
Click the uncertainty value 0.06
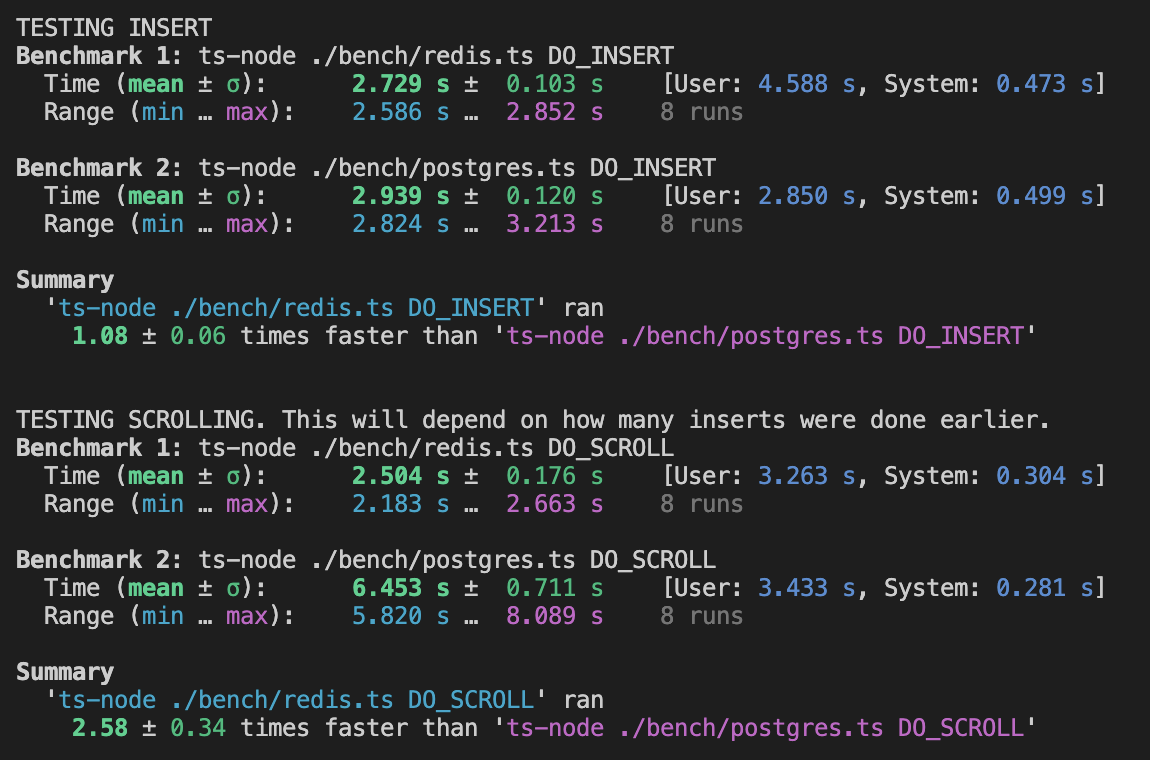tap(198, 336)
